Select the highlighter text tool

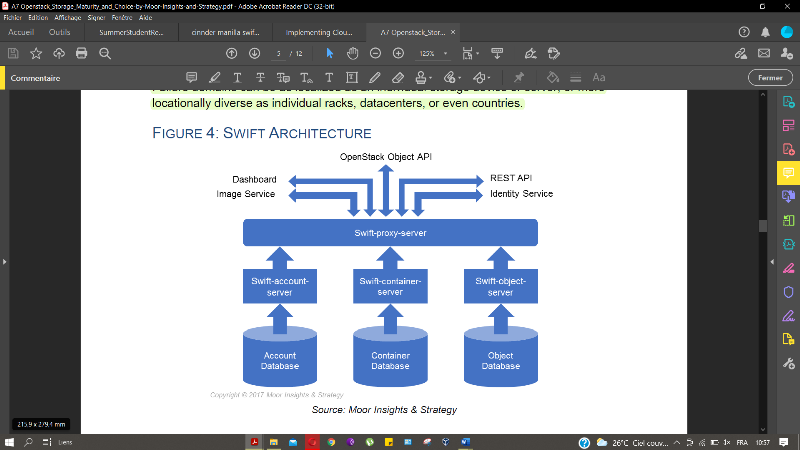(x=213, y=77)
